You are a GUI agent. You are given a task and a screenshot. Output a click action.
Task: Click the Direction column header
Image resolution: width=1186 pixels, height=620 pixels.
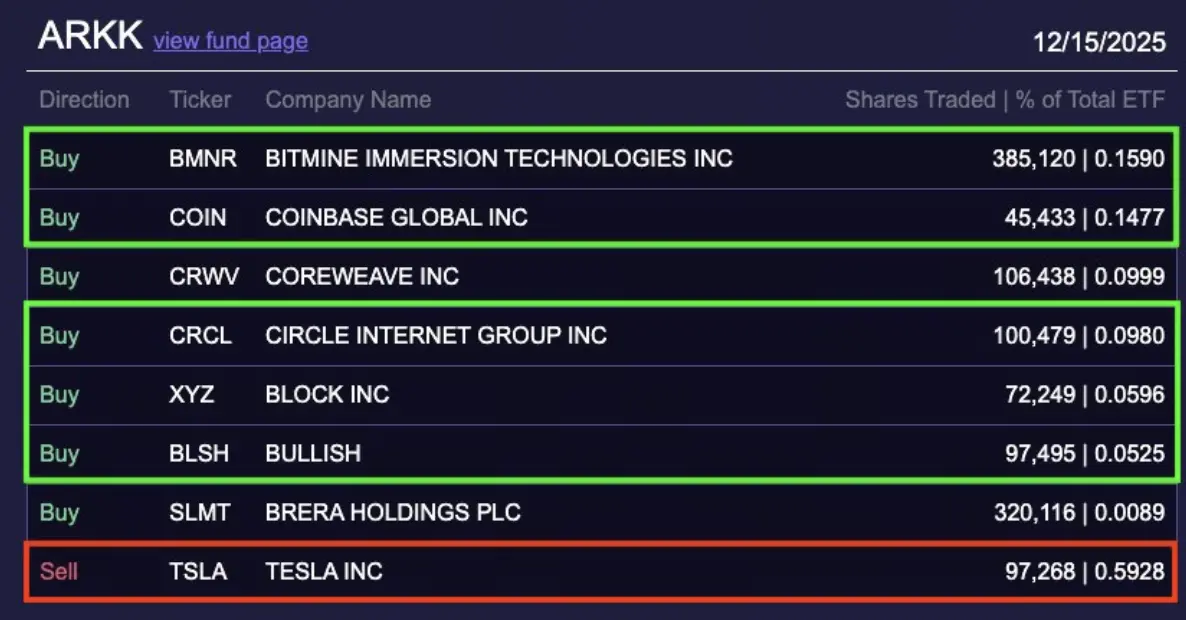[84, 100]
